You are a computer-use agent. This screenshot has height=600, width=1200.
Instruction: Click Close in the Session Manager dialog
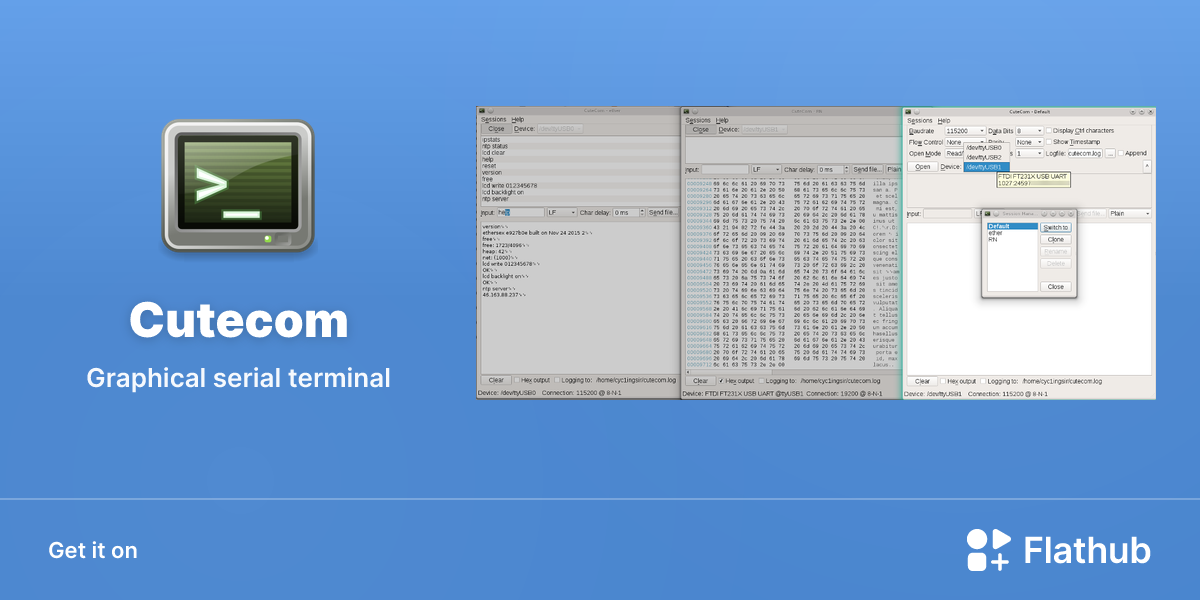tap(1056, 287)
